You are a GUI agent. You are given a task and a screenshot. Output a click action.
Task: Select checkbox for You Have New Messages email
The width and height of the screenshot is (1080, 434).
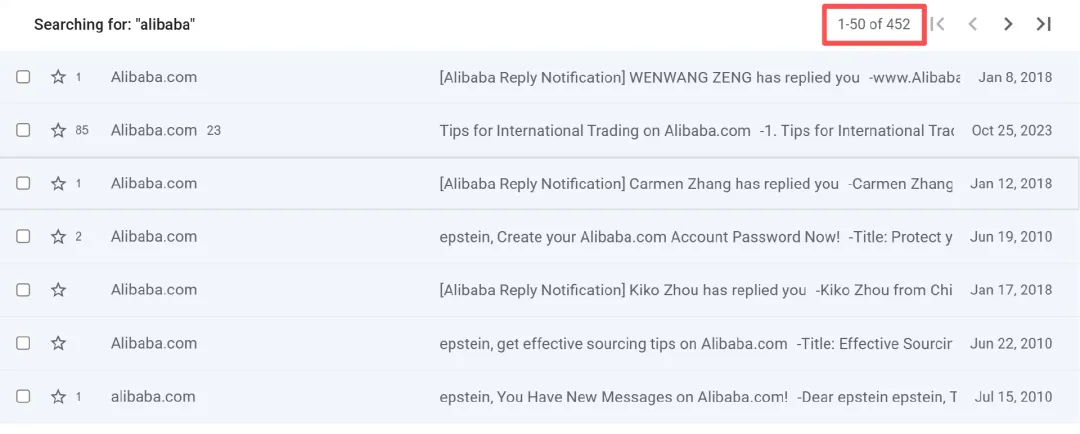[x=23, y=396]
